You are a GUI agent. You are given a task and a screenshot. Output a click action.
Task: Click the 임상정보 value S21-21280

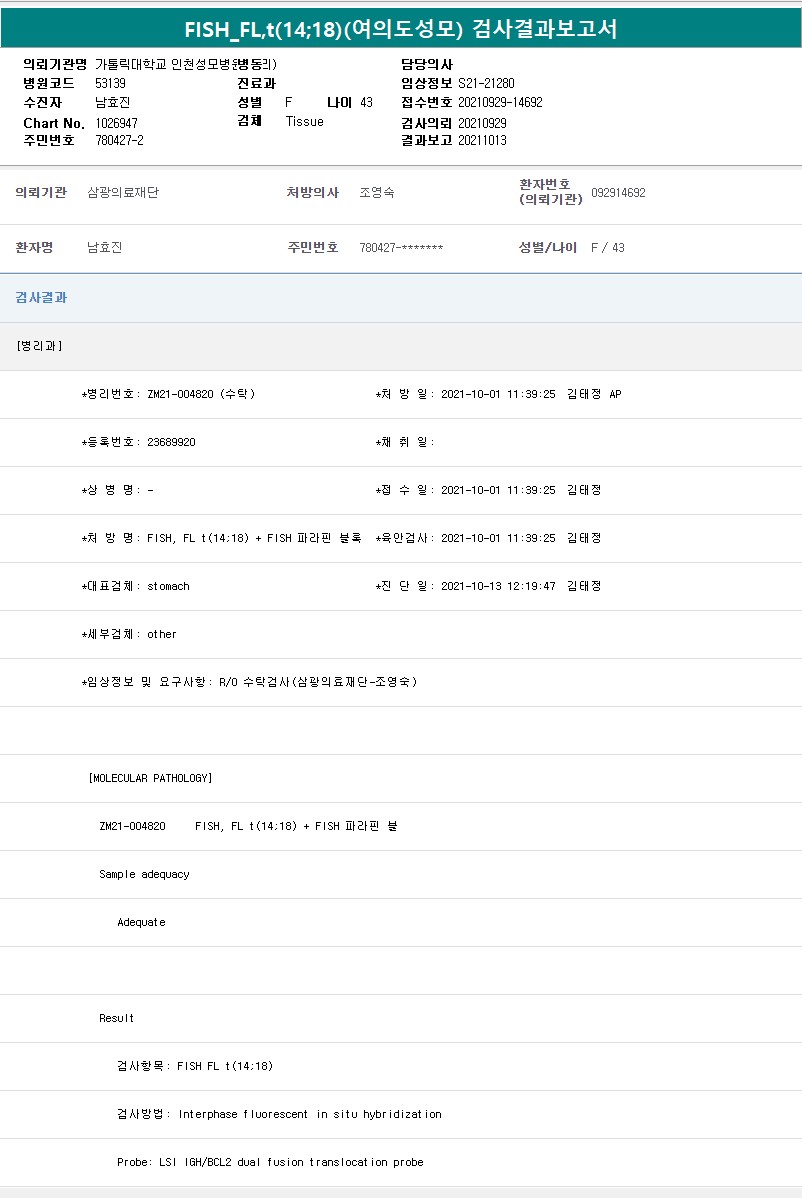coord(486,84)
